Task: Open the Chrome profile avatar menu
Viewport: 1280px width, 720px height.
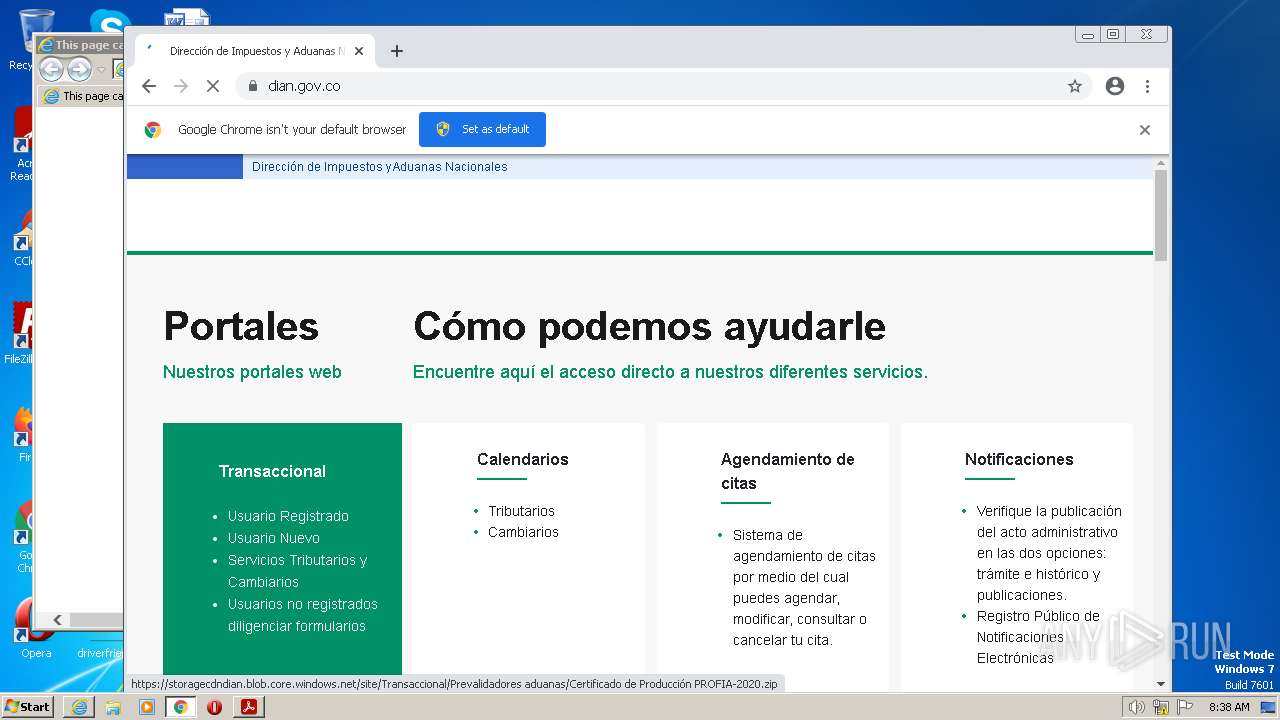Action: pyautogui.click(x=1115, y=86)
